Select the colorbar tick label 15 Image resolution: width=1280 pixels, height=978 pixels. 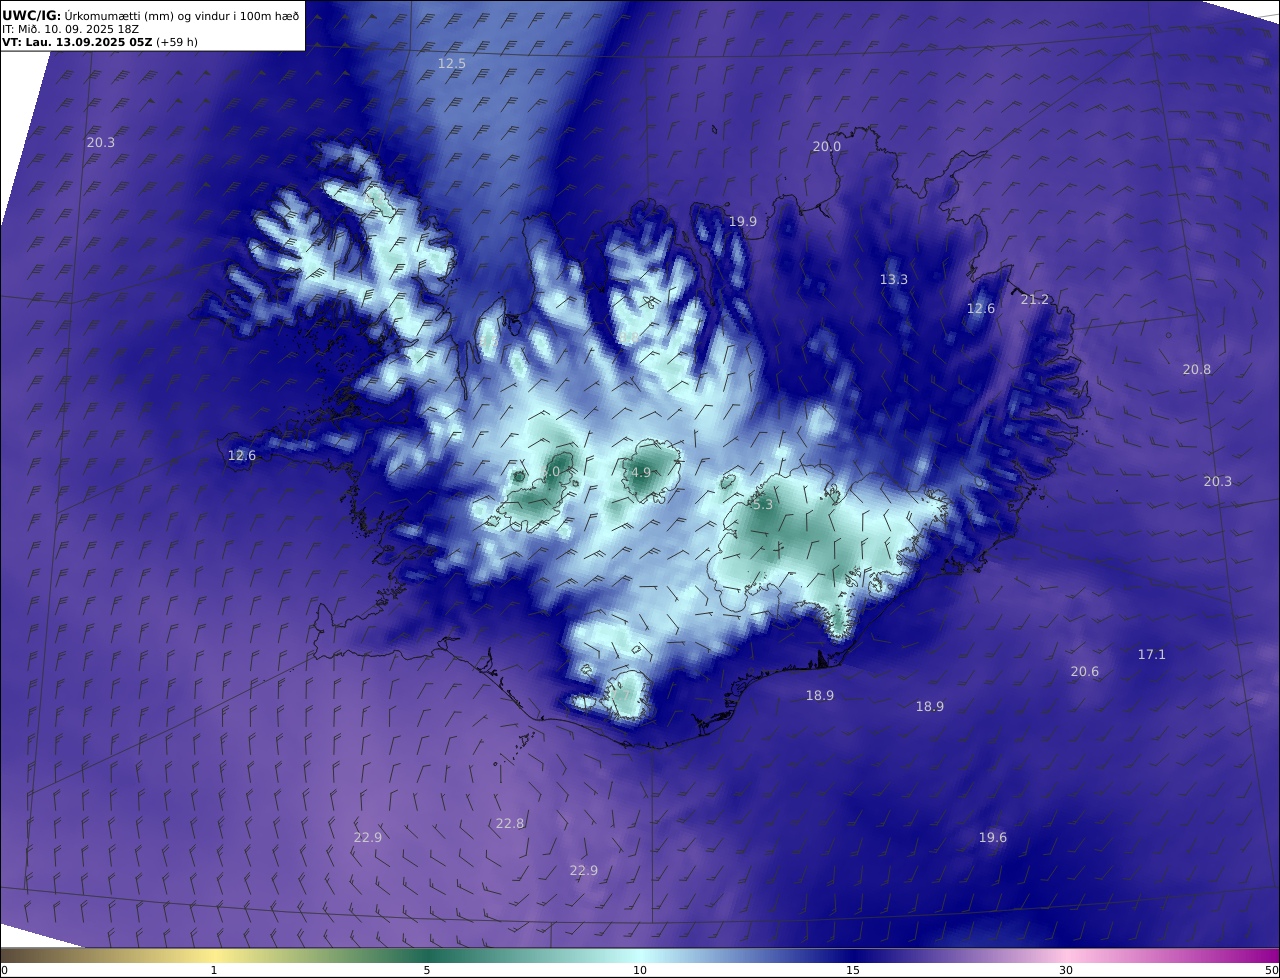[x=853, y=970]
